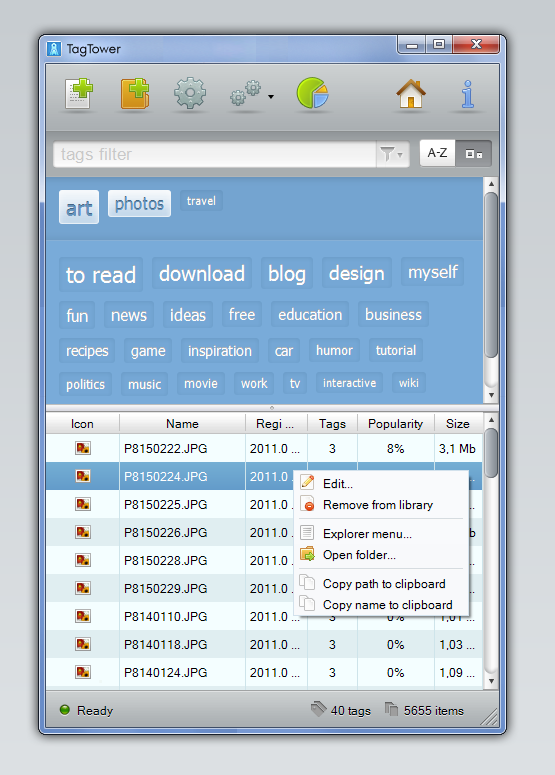Toggle the selected art tag off
555x775 pixels.
point(79,208)
